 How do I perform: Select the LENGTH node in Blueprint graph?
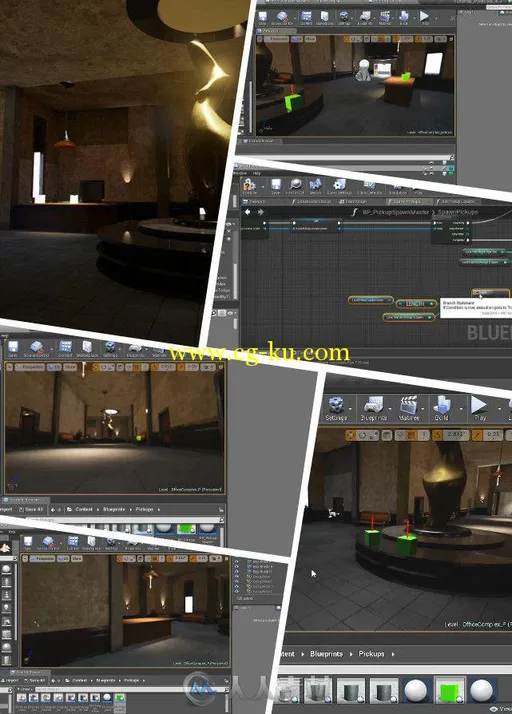tap(415, 304)
